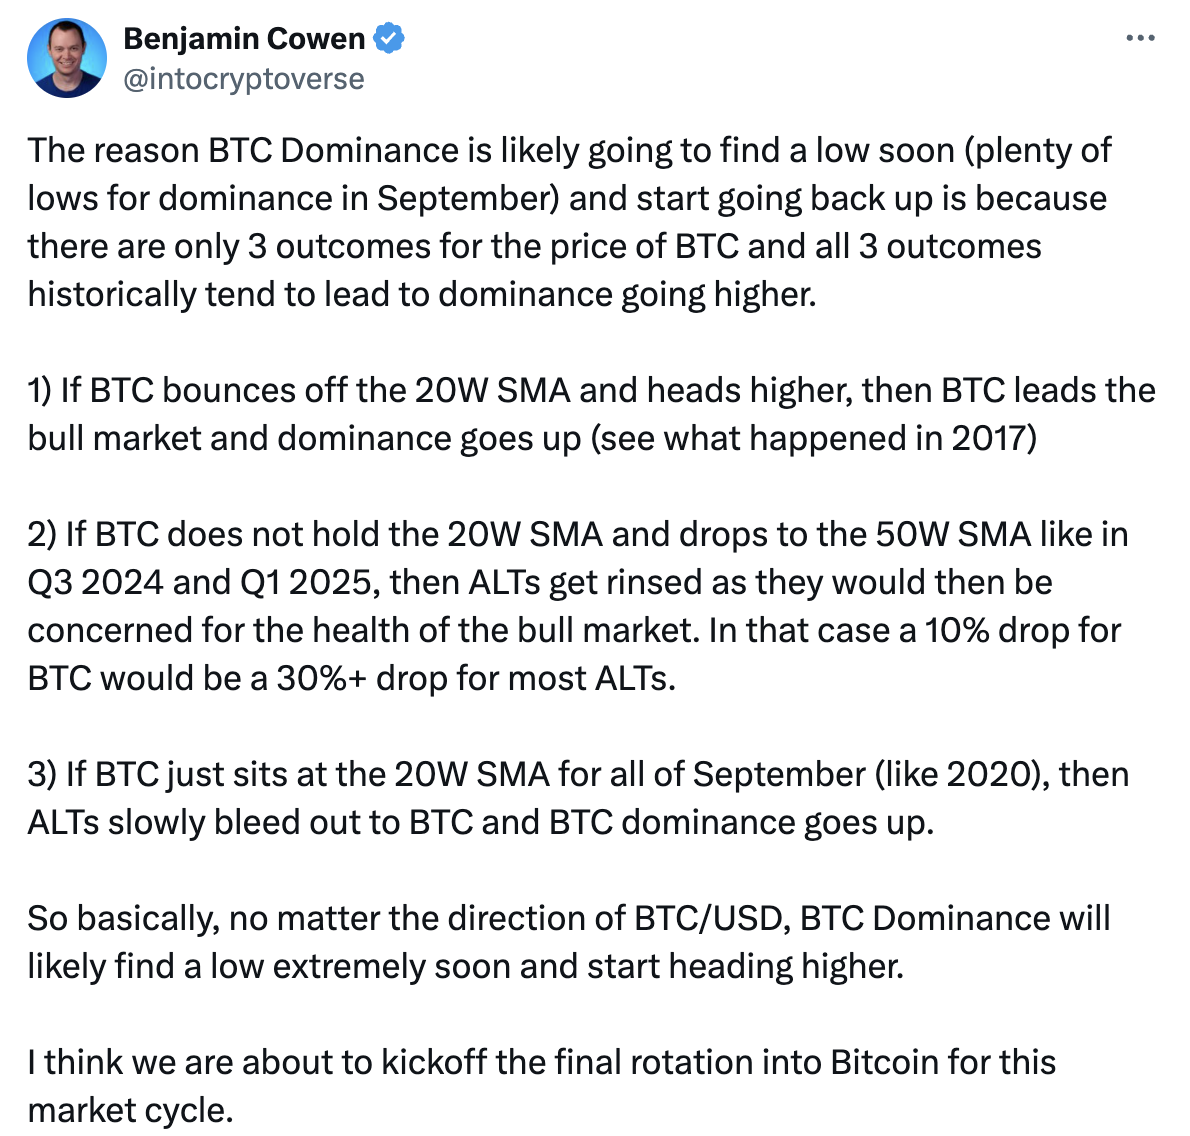Click the display name Benjamin Cowen
Viewport: 1190px width, 1136px height.
click(x=244, y=39)
